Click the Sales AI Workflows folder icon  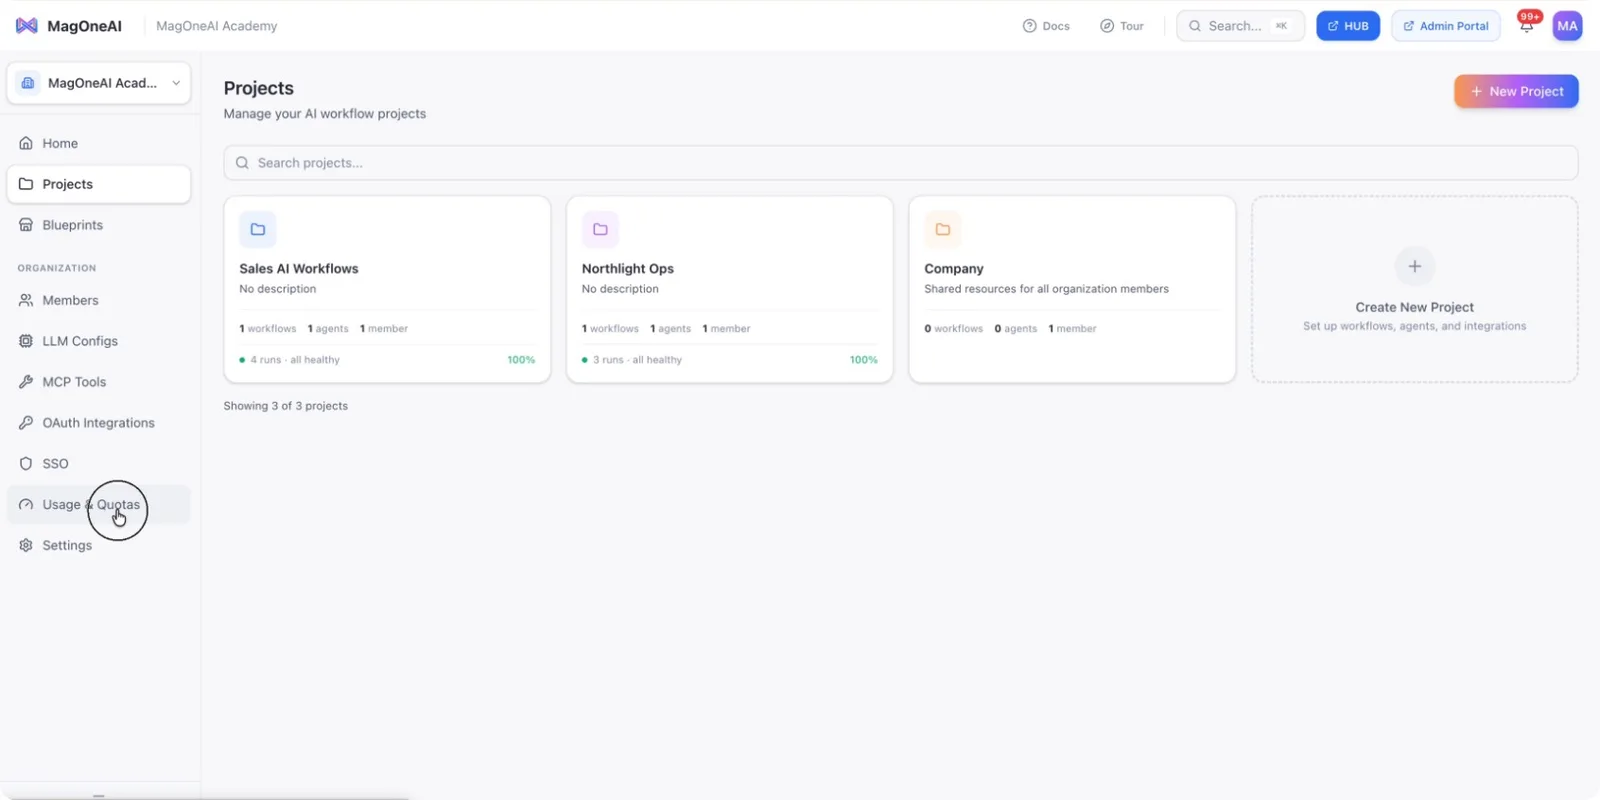(x=258, y=229)
